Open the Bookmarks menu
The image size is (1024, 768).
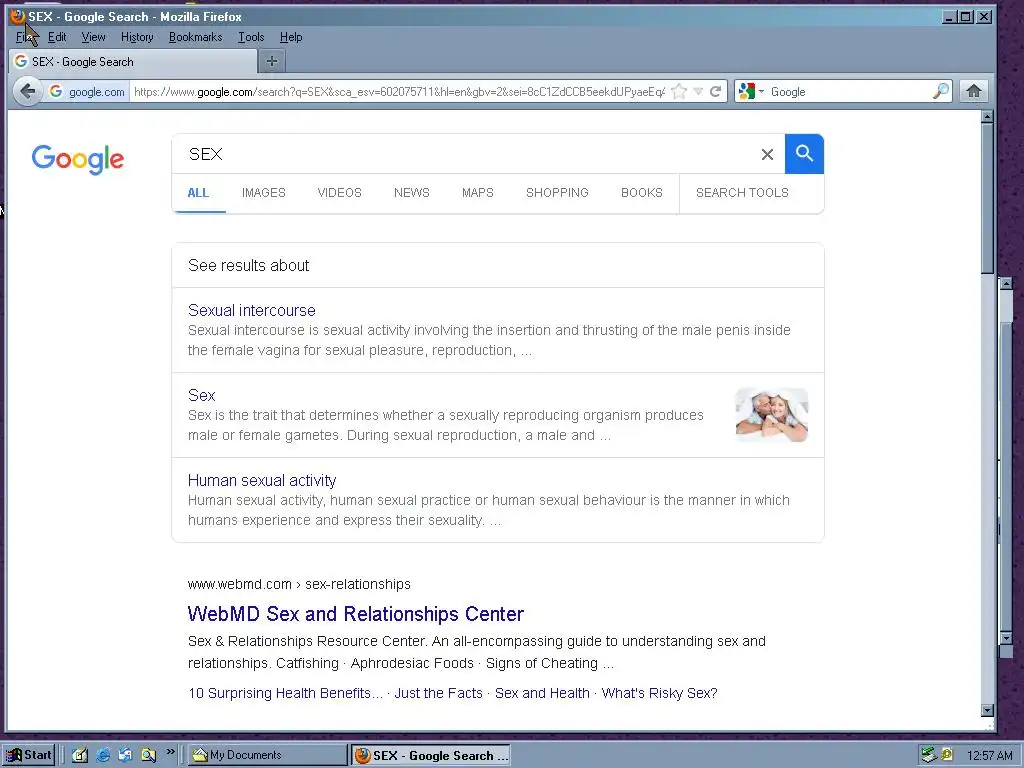(x=195, y=37)
